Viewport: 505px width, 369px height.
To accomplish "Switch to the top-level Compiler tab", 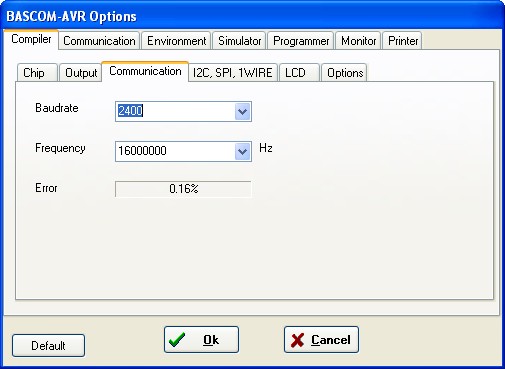I will [x=31, y=39].
